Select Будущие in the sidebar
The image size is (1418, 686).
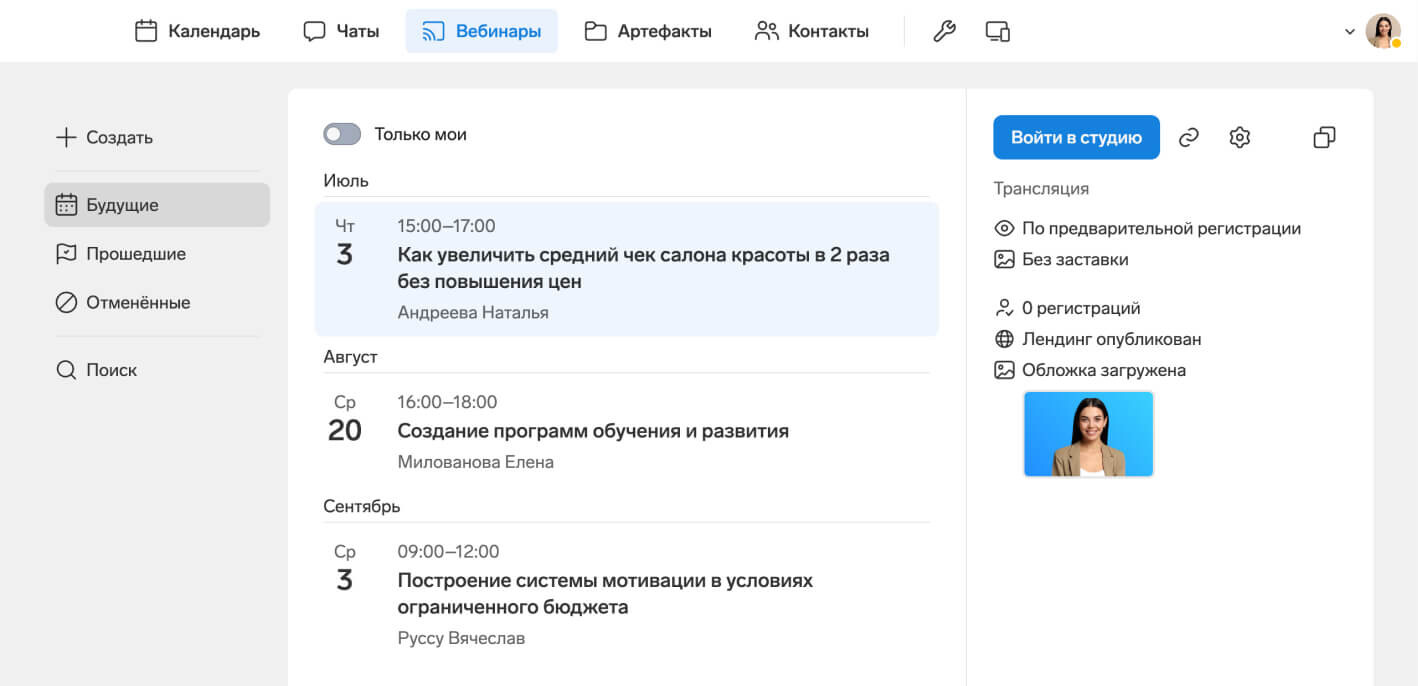157,205
